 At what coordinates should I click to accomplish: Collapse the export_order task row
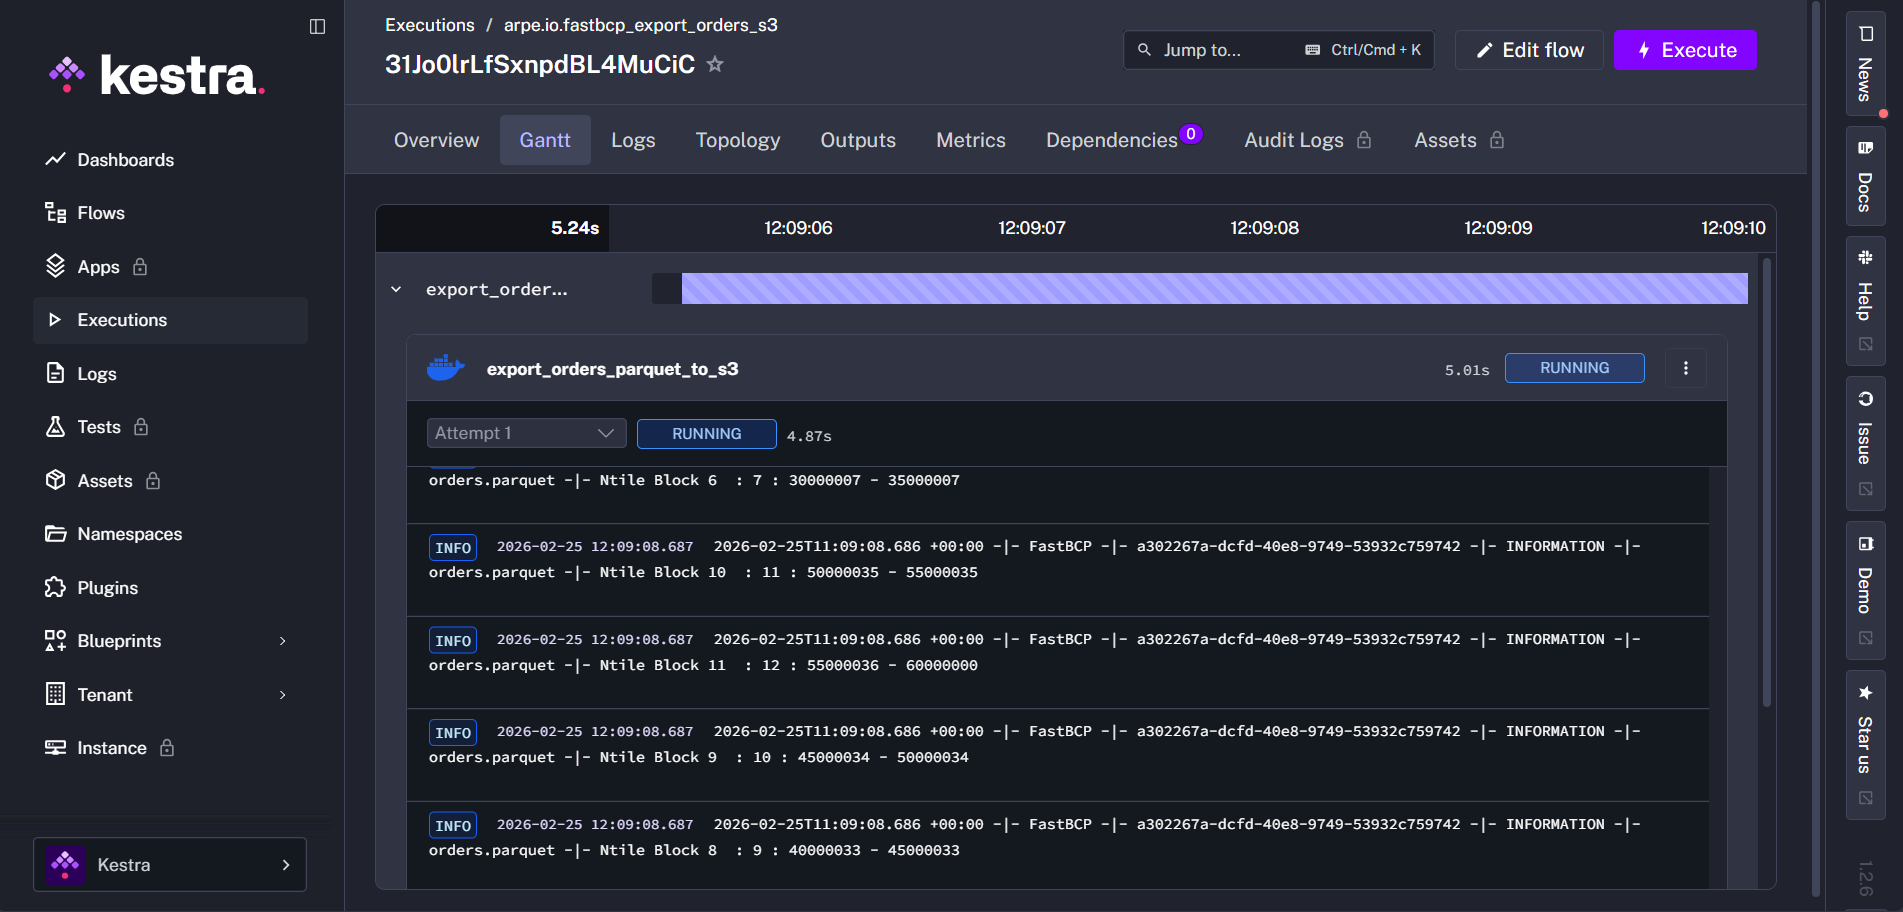pyautogui.click(x=396, y=289)
